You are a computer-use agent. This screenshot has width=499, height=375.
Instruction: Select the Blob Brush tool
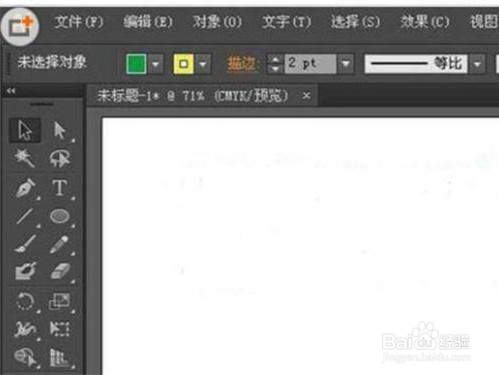point(25,271)
